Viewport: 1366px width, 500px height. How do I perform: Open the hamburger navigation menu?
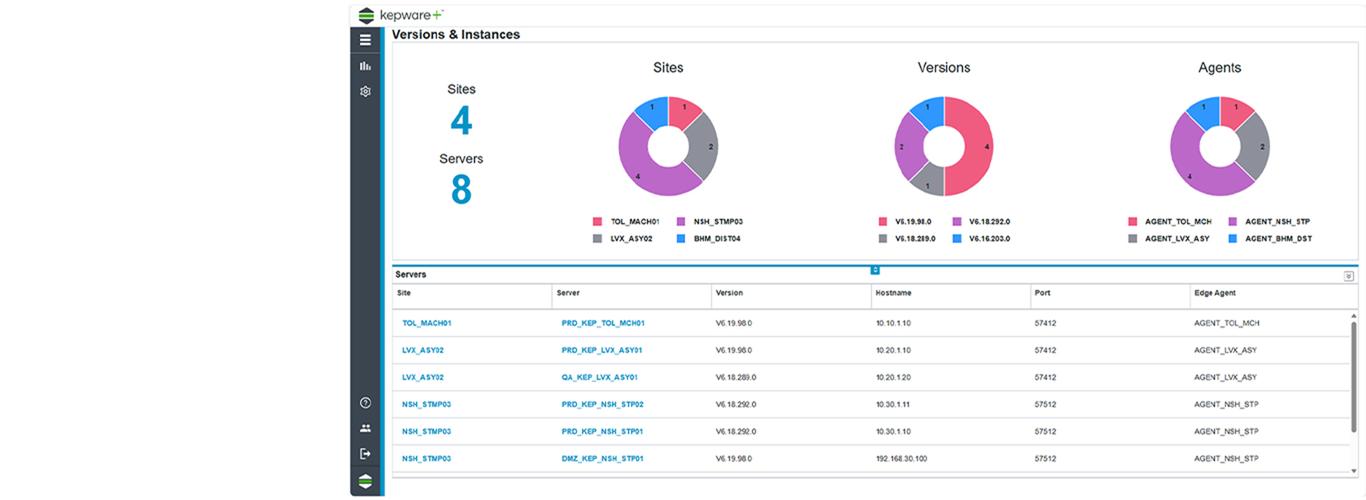(x=365, y=40)
